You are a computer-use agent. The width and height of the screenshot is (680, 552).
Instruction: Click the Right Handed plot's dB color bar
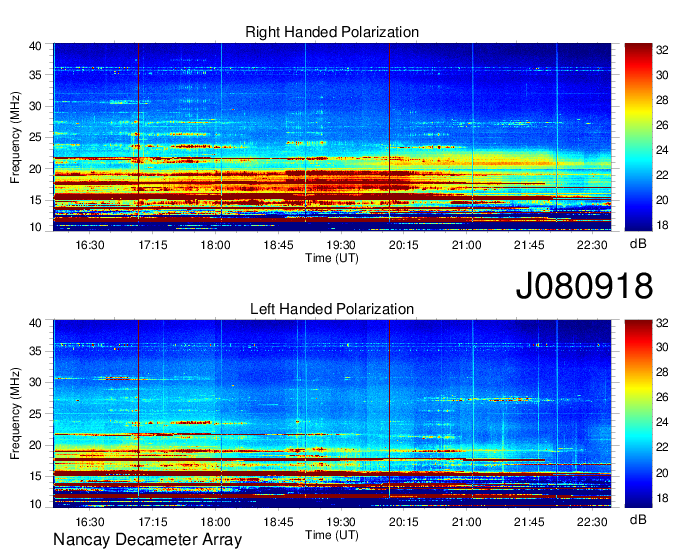tap(638, 137)
